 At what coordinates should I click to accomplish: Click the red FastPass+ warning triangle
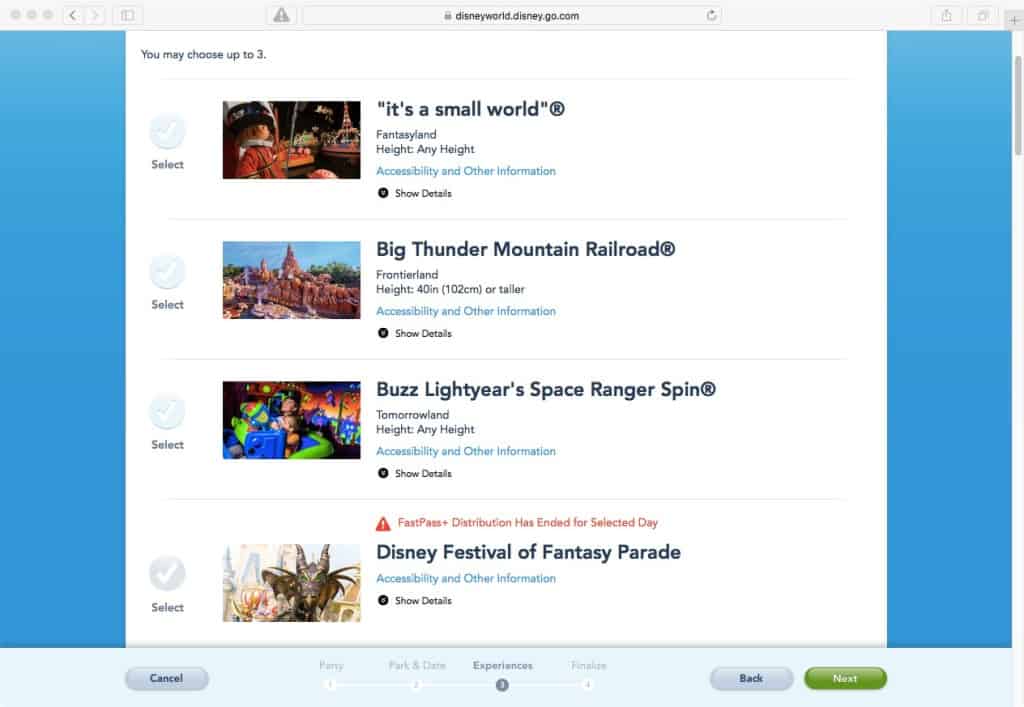point(383,524)
